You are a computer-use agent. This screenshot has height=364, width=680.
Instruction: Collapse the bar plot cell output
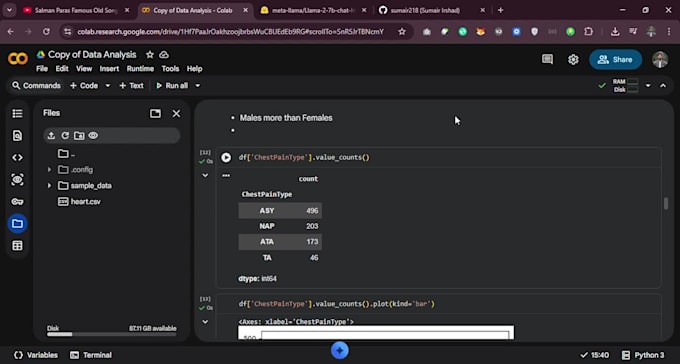pyautogui.click(x=205, y=322)
